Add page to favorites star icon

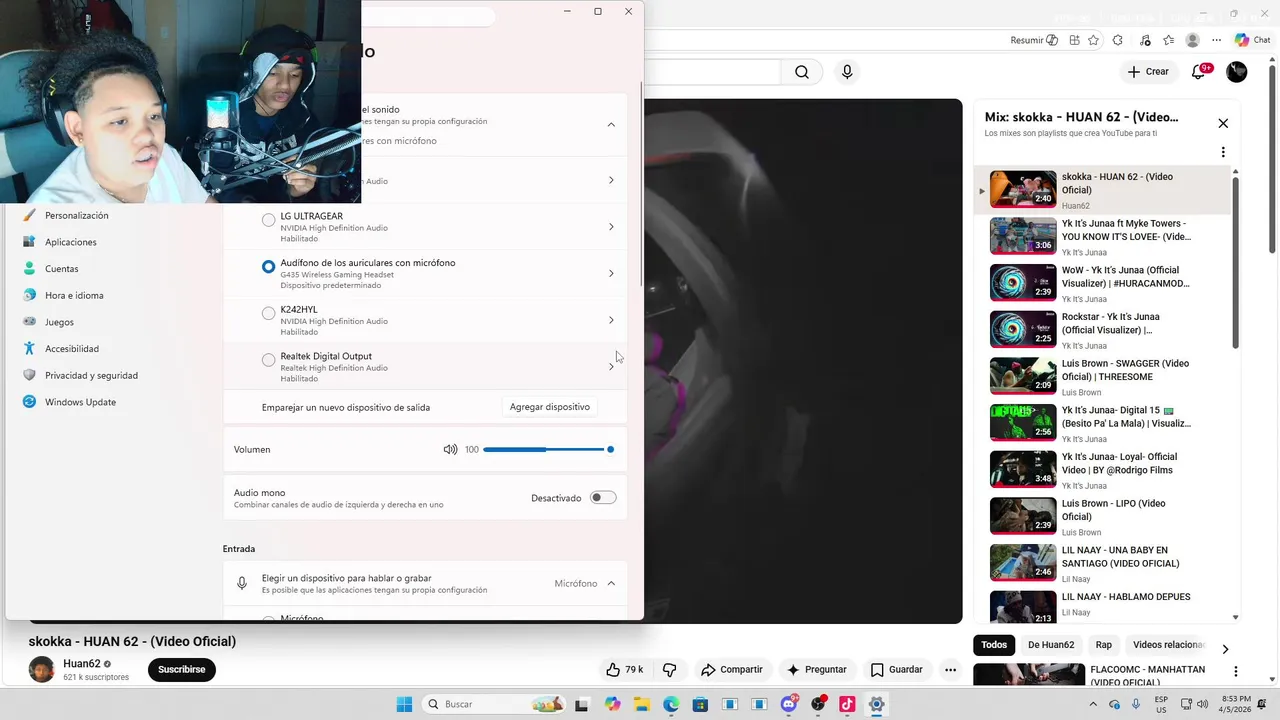(1094, 40)
